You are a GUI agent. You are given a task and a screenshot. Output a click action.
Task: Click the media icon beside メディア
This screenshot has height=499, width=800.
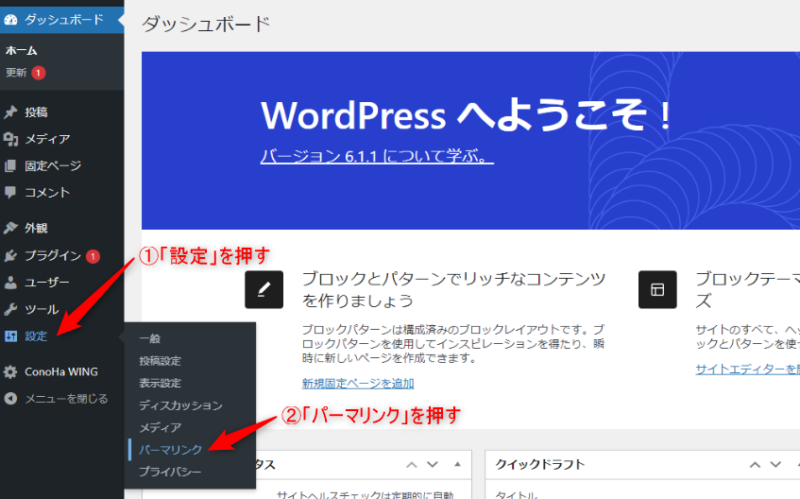[11, 139]
